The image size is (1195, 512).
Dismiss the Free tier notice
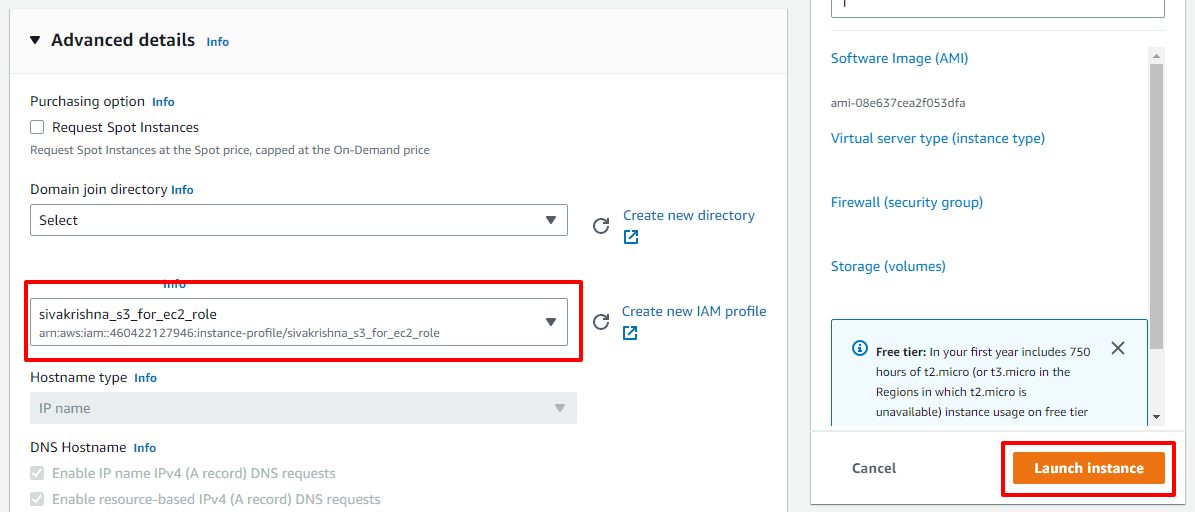[x=1118, y=348]
